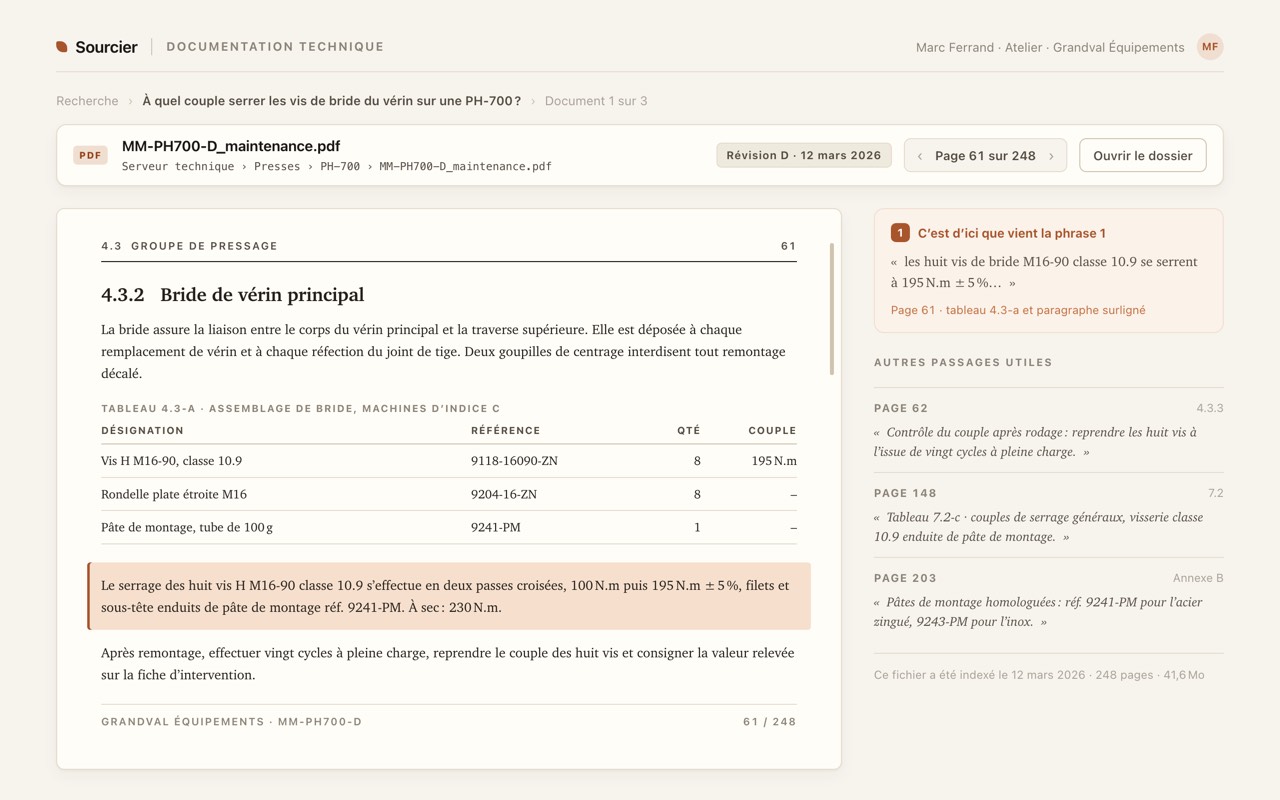The image size is (1280, 800).
Task: Click the 7.2 section tag
Action: [1215, 493]
